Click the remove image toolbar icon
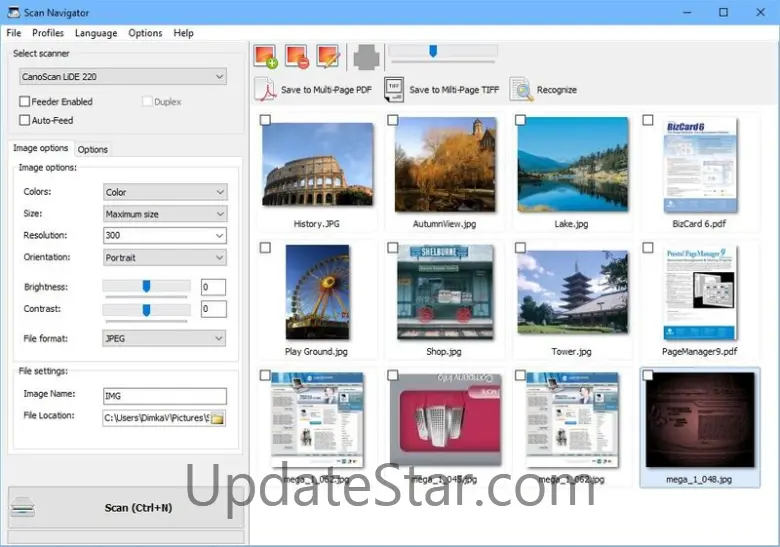780x547 pixels. click(x=297, y=56)
